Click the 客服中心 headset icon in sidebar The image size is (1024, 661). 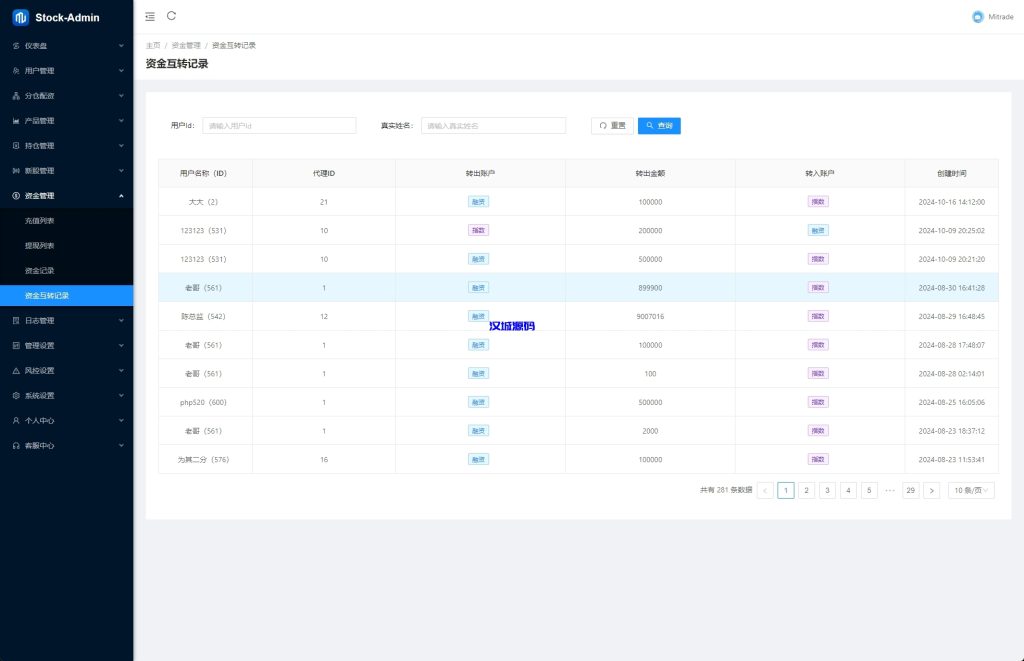coord(16,446)
